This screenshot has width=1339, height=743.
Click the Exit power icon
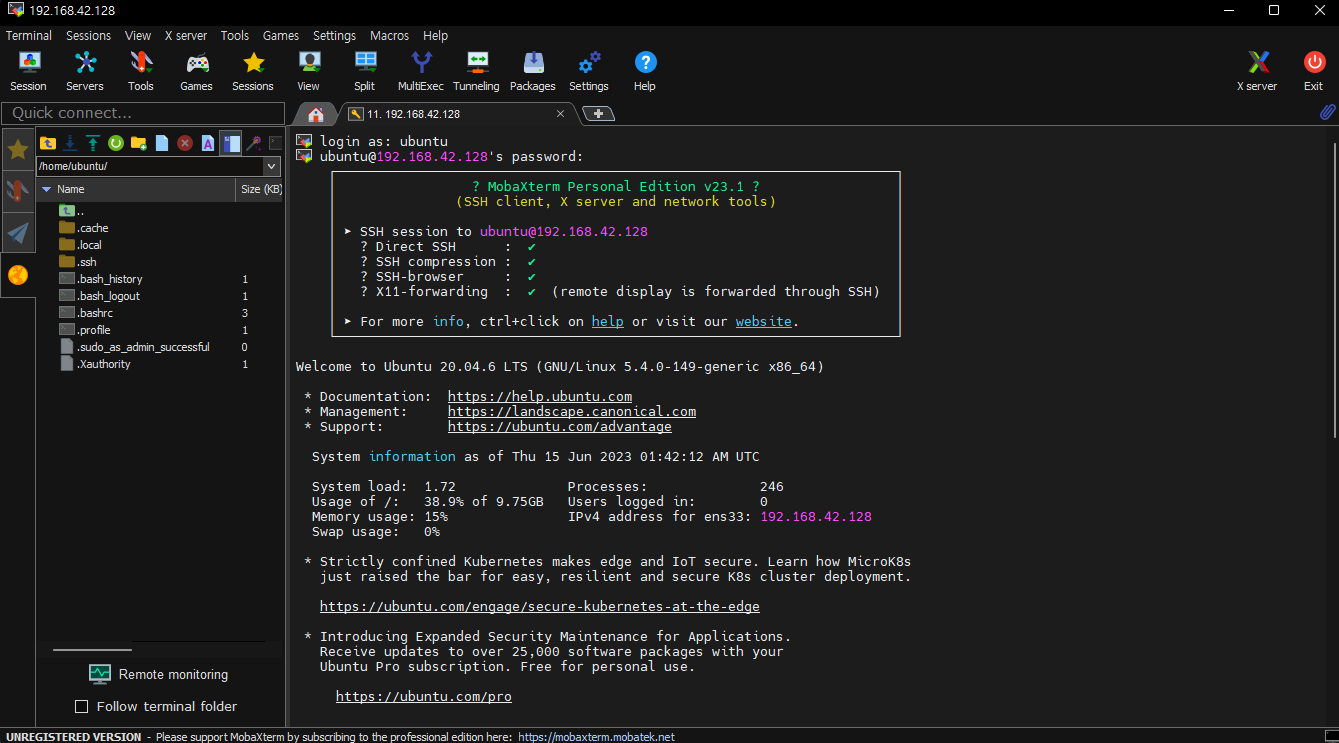click(1314, 71)
